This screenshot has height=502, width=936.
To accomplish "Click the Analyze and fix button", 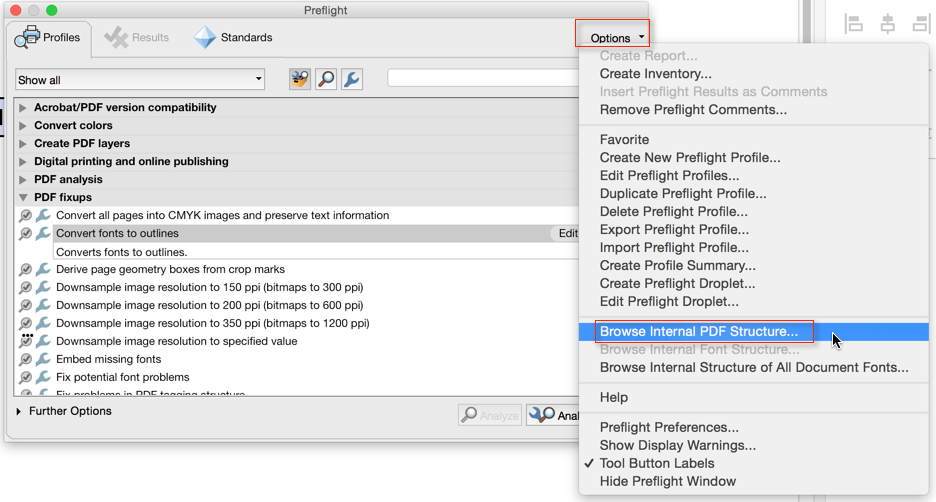I will click(553, 415).
